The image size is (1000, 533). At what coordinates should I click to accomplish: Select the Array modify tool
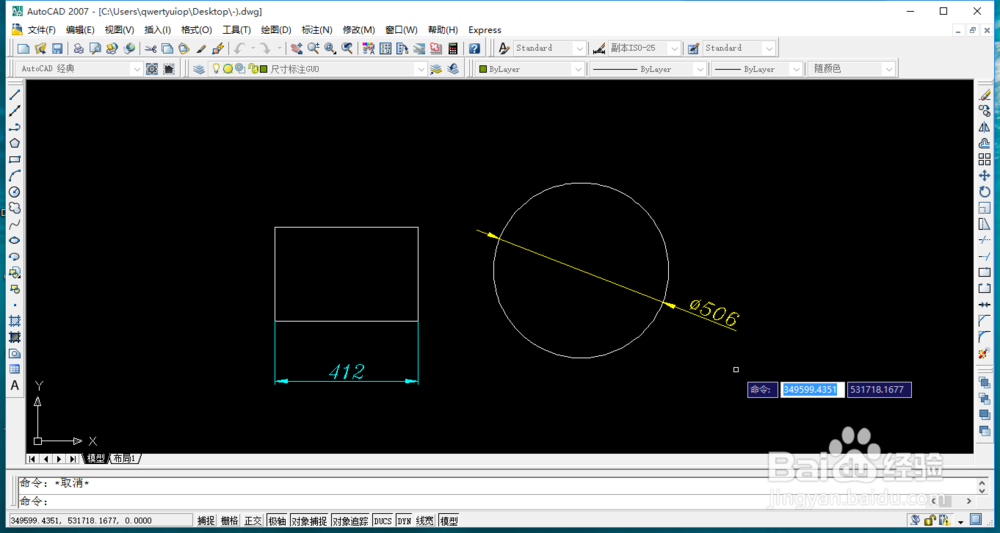click(984, 159)
